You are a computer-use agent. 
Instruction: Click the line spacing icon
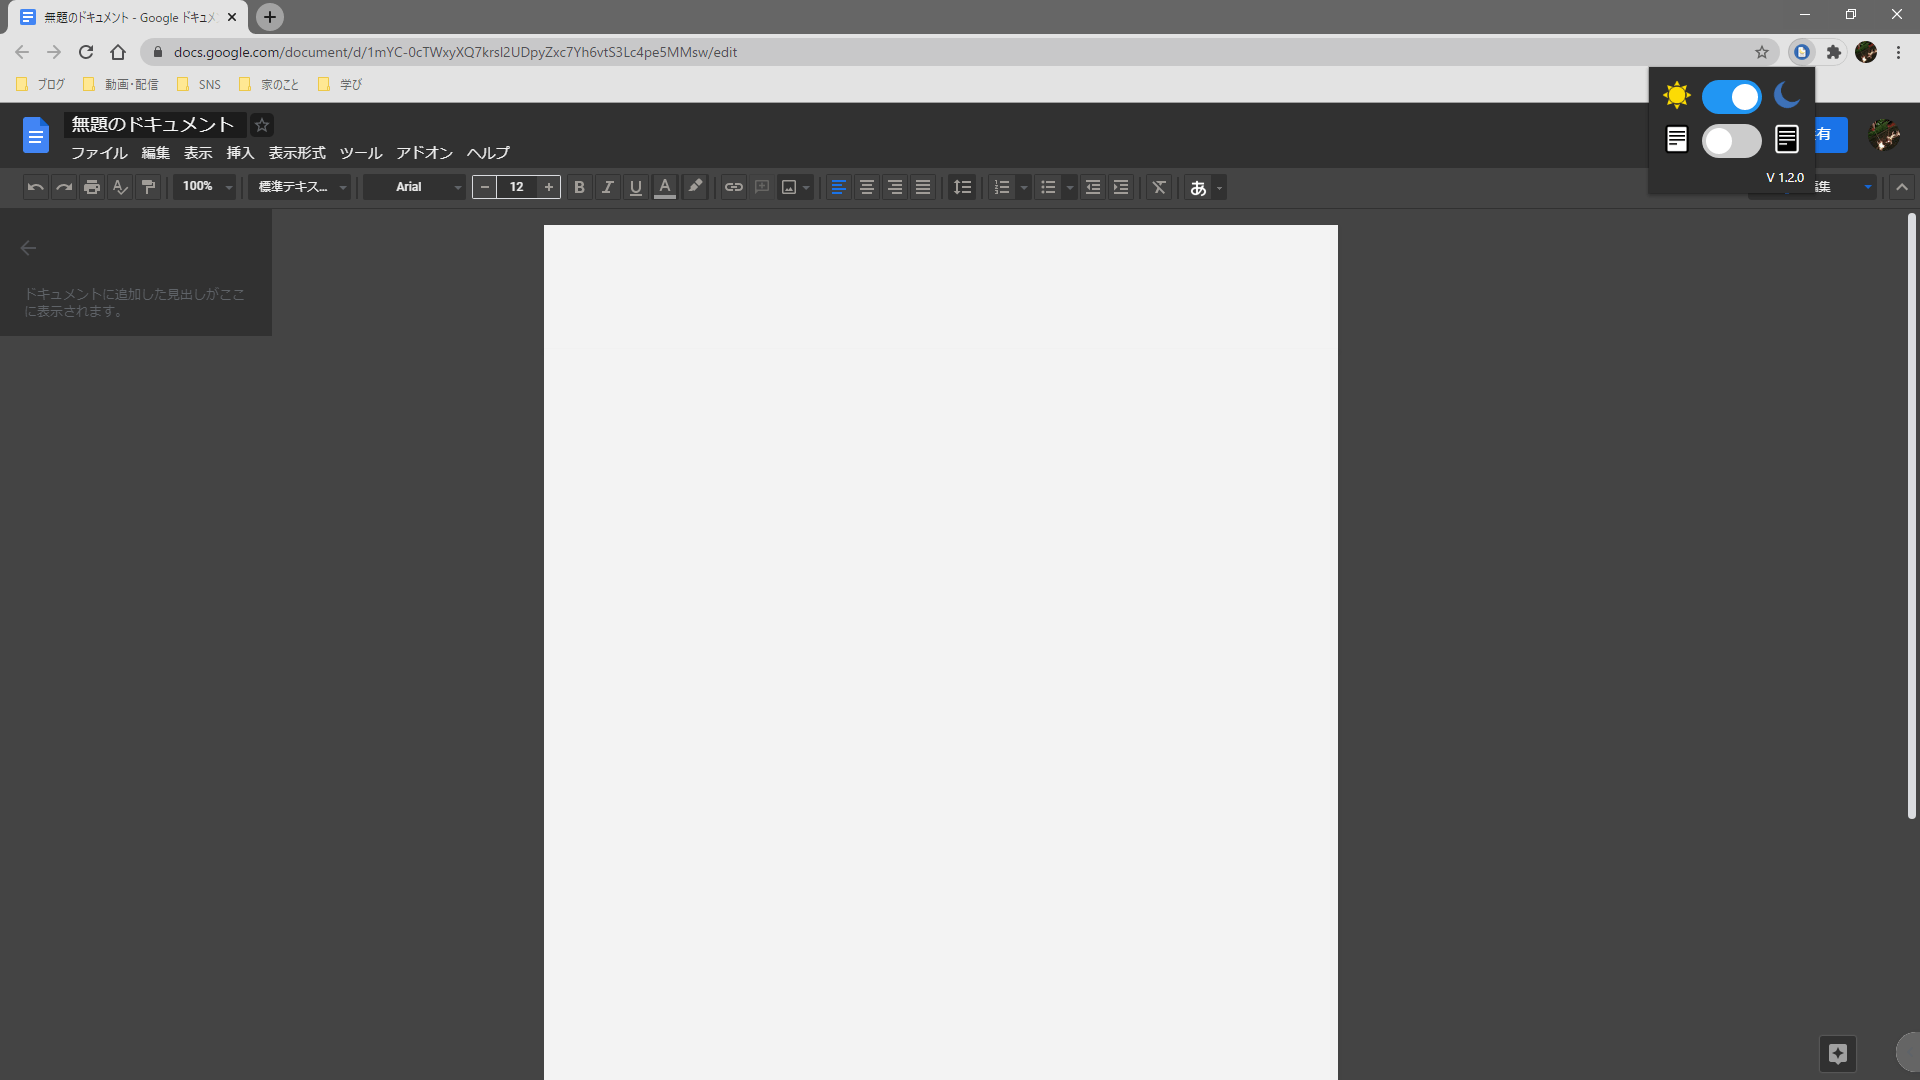coord(963,187)
